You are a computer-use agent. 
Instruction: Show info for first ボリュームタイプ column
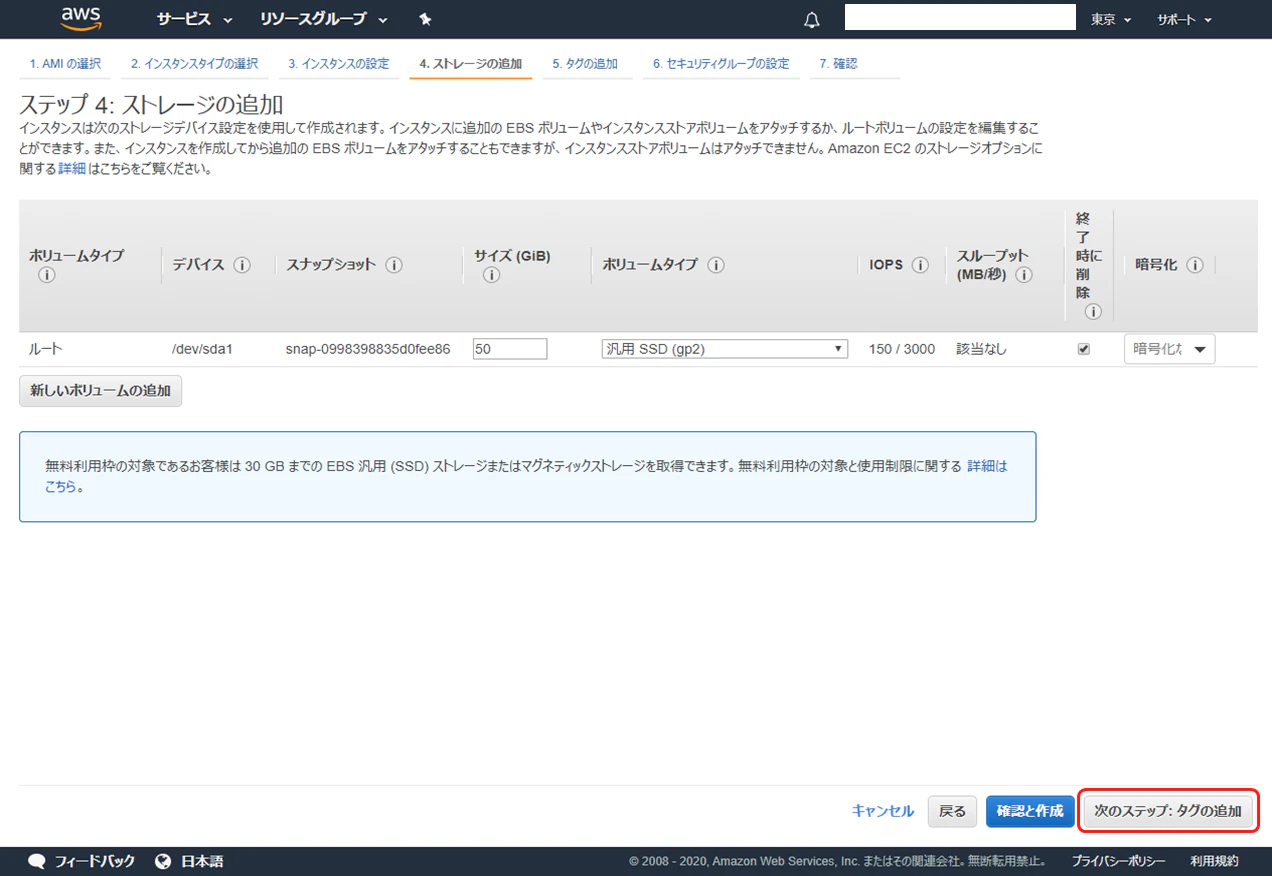tap(46, 275)
